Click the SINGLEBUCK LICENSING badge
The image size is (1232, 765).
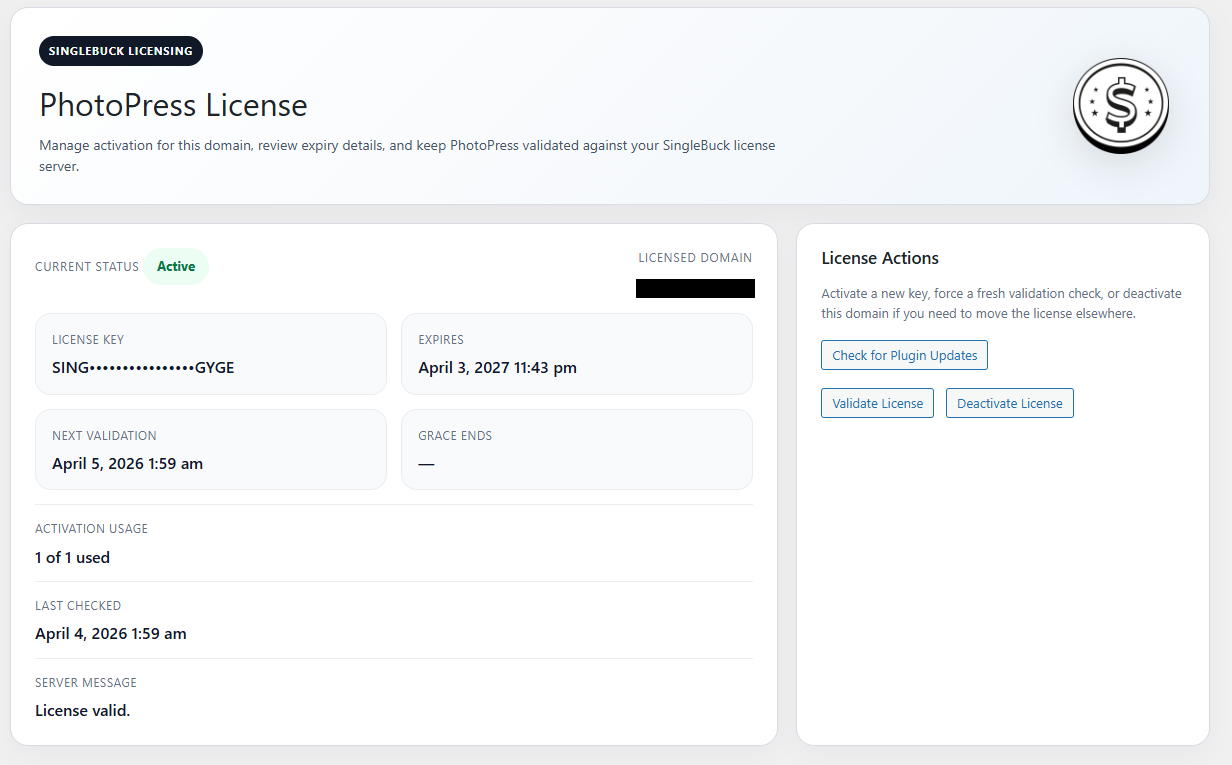[121, 51]
